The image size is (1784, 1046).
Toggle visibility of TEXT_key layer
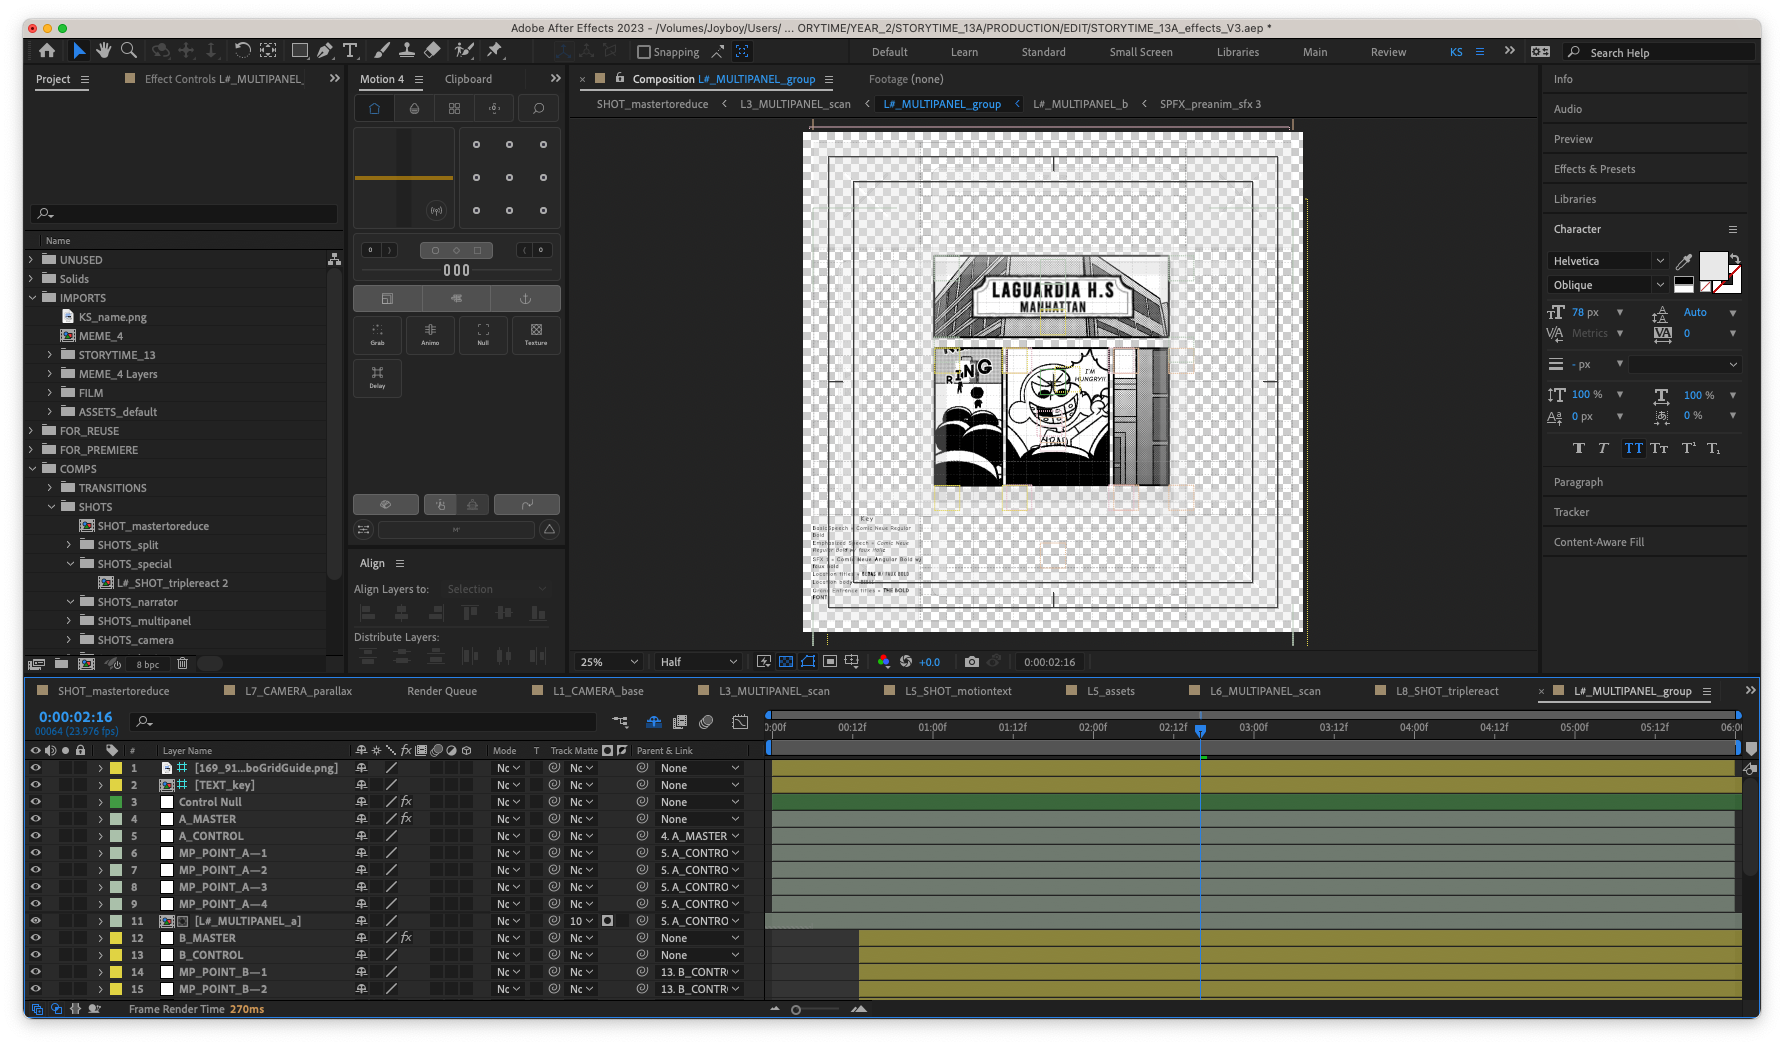pos(36,785)
